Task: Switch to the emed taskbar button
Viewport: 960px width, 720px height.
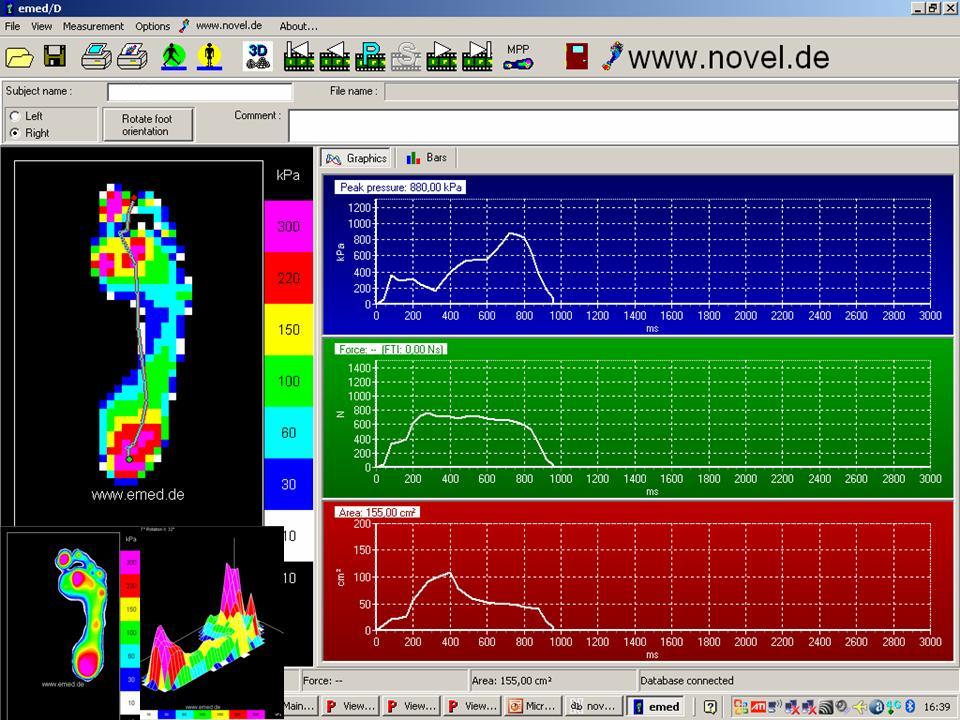Action: (656, 707)
